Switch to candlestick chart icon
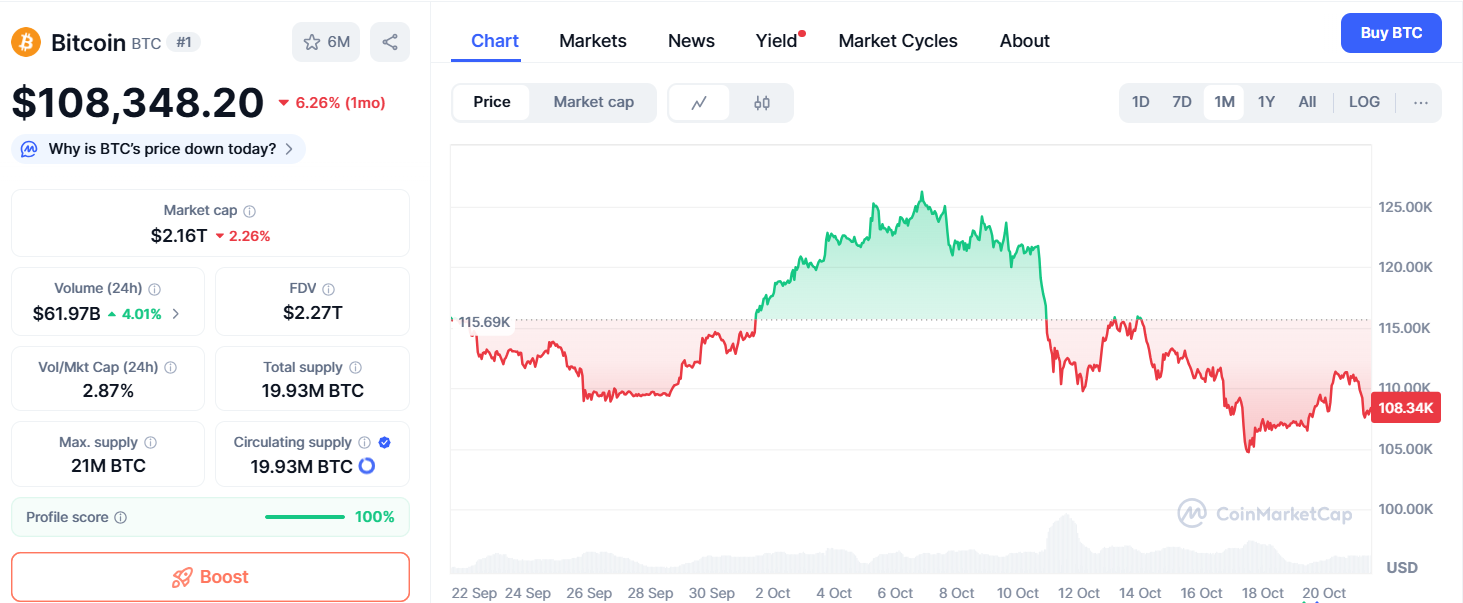 pos(762,102)
